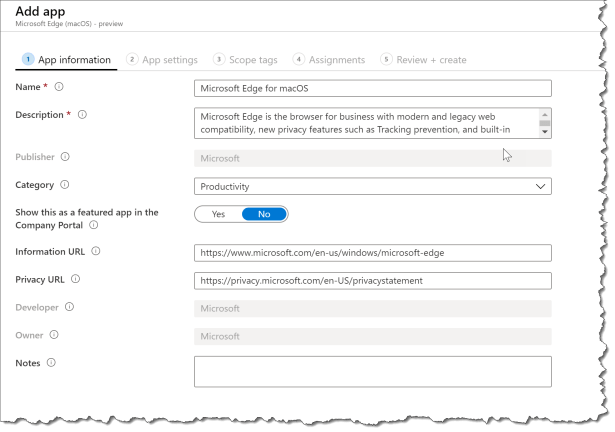
Task: Click inside the Description text area
Action: [x=367, y=123]
